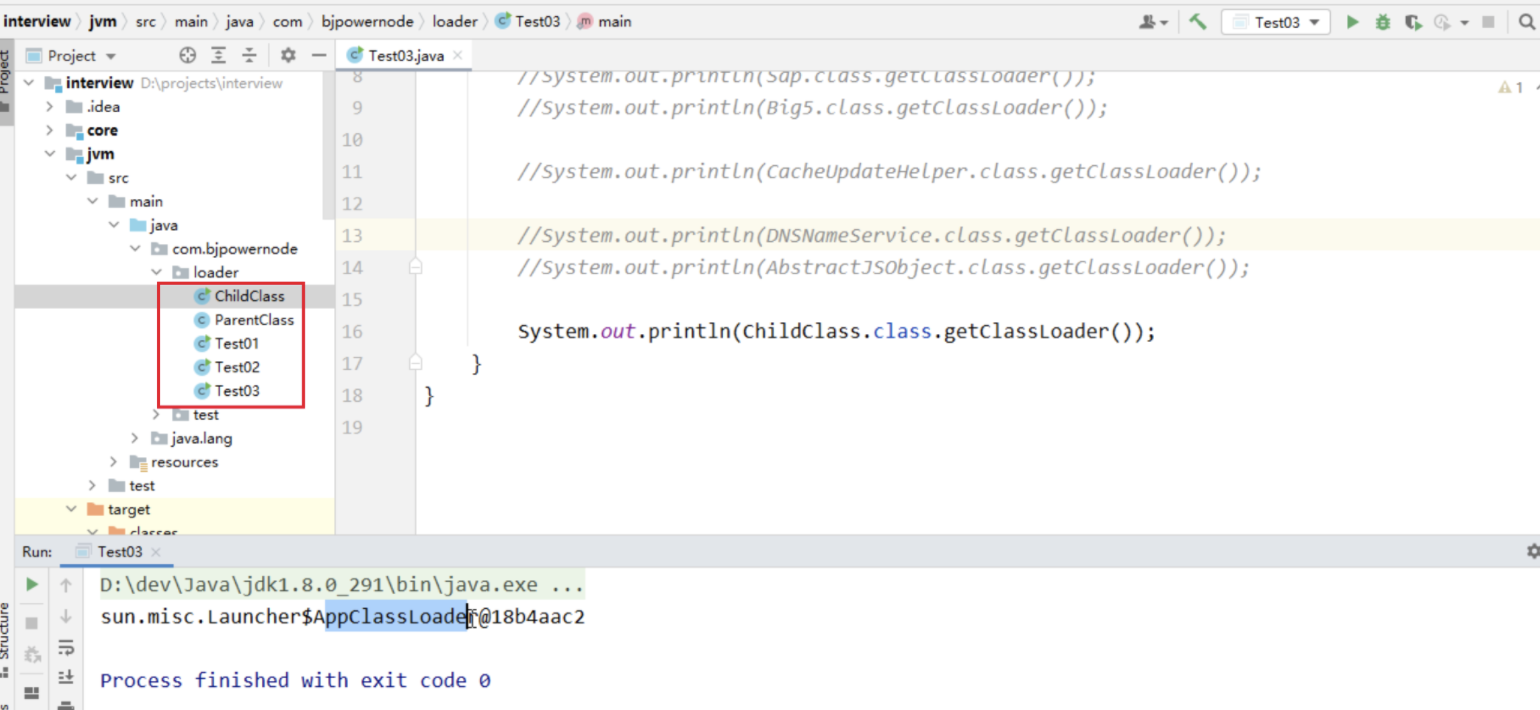This screenshot has height=710, width=1540.
Task: Open Search Everywhere magnifier icon
Action: click(1529, 21)
